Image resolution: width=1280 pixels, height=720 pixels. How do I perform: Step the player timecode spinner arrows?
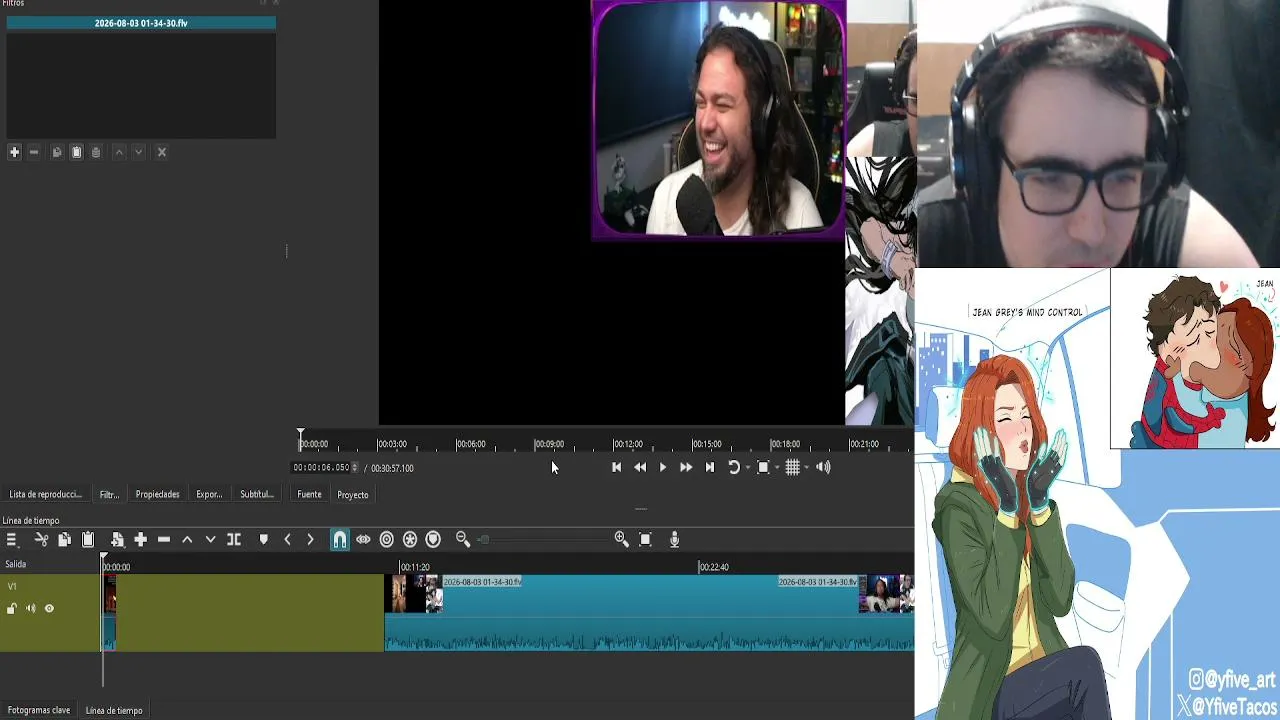(355, 468)
